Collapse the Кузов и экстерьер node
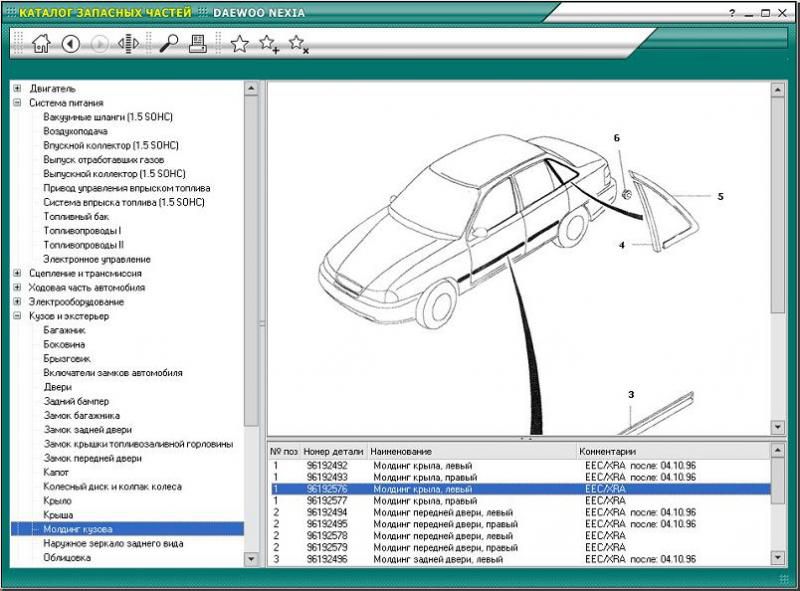The width and height of the screenshot is (800, 591). (17, 316)
